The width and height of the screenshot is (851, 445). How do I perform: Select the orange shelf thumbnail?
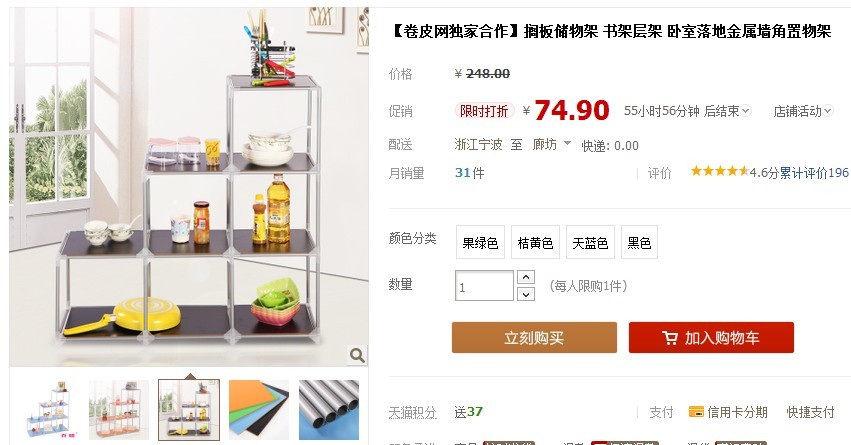[x=119, y=410]
